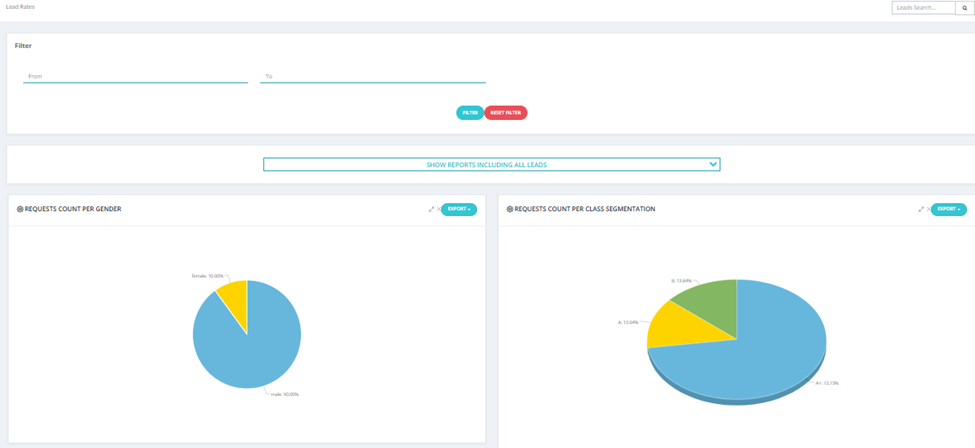The image size is (975, 448).
Task: Click the Lead Rates page title
Action: click(x=20, y=7)
